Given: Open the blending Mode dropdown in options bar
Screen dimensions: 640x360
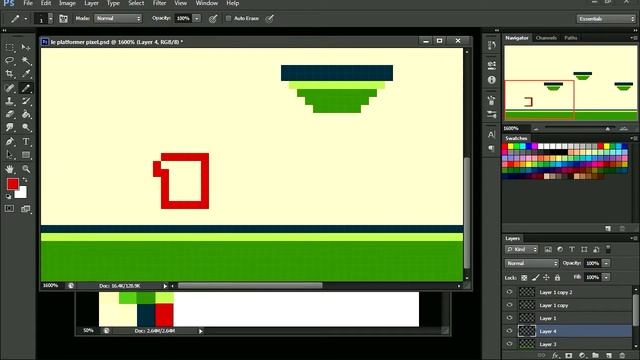Looking at the screenshot, I should [118, 18].
